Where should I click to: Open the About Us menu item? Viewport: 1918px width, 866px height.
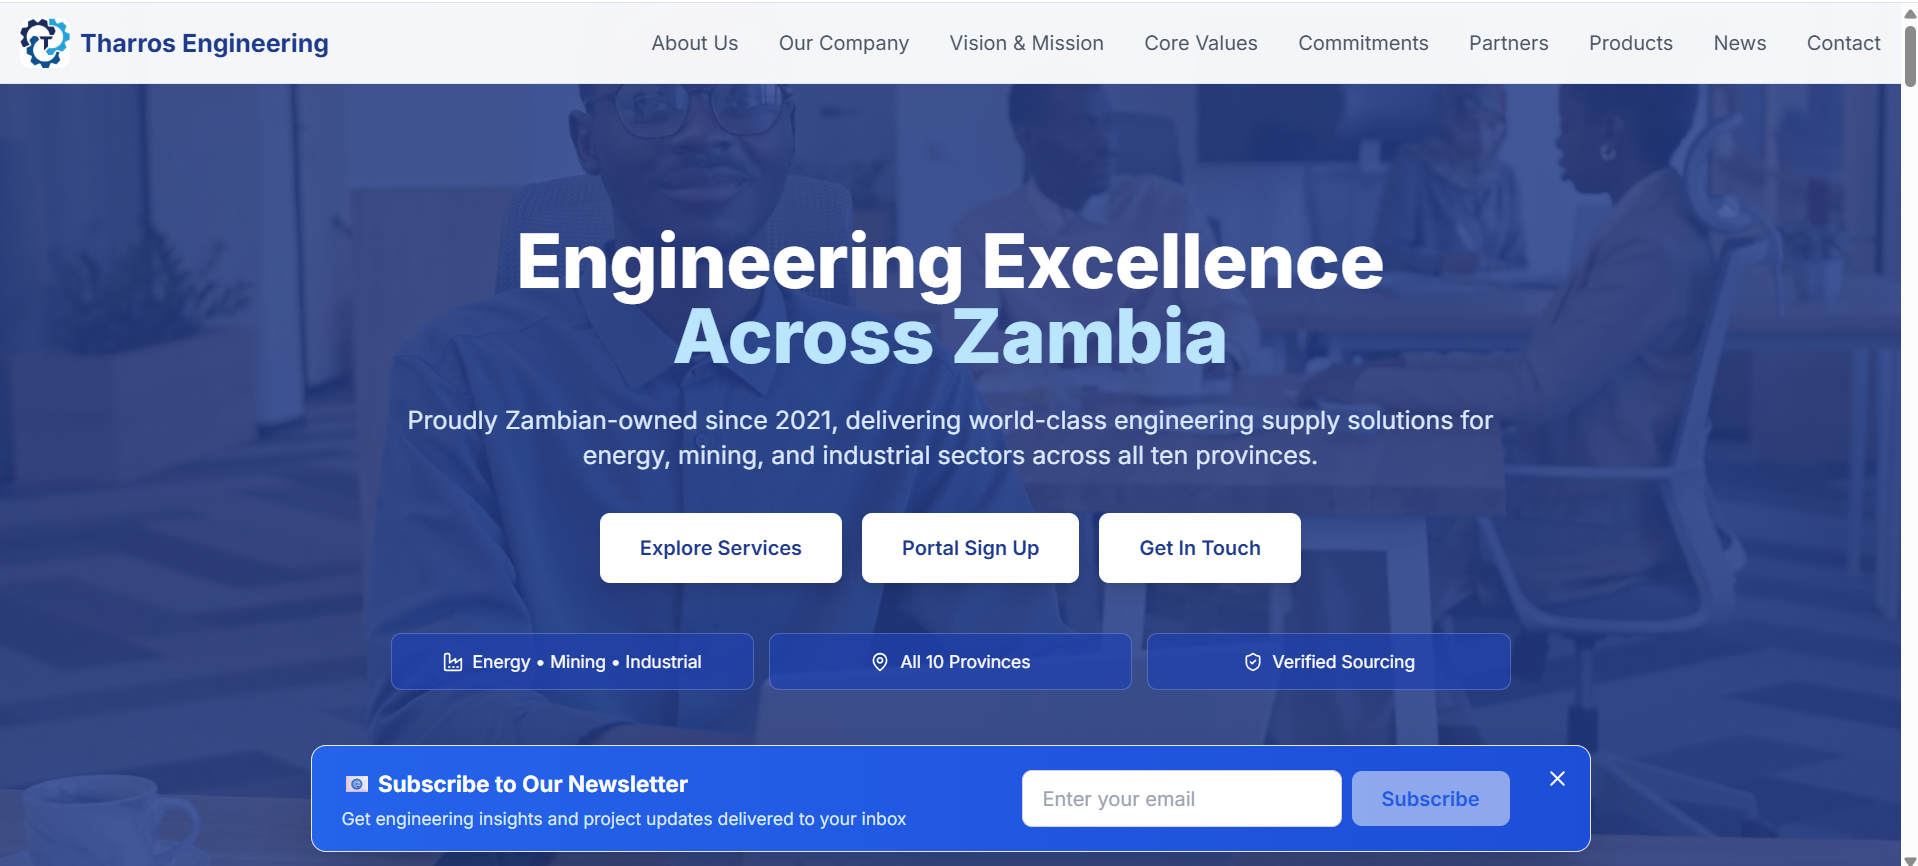pyautogui.click(x=694, y=43)
